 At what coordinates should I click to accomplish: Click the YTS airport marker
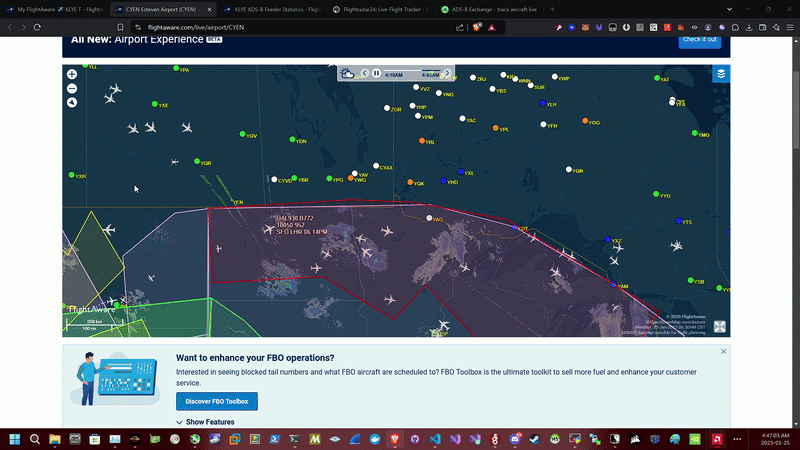pos(679,221)
